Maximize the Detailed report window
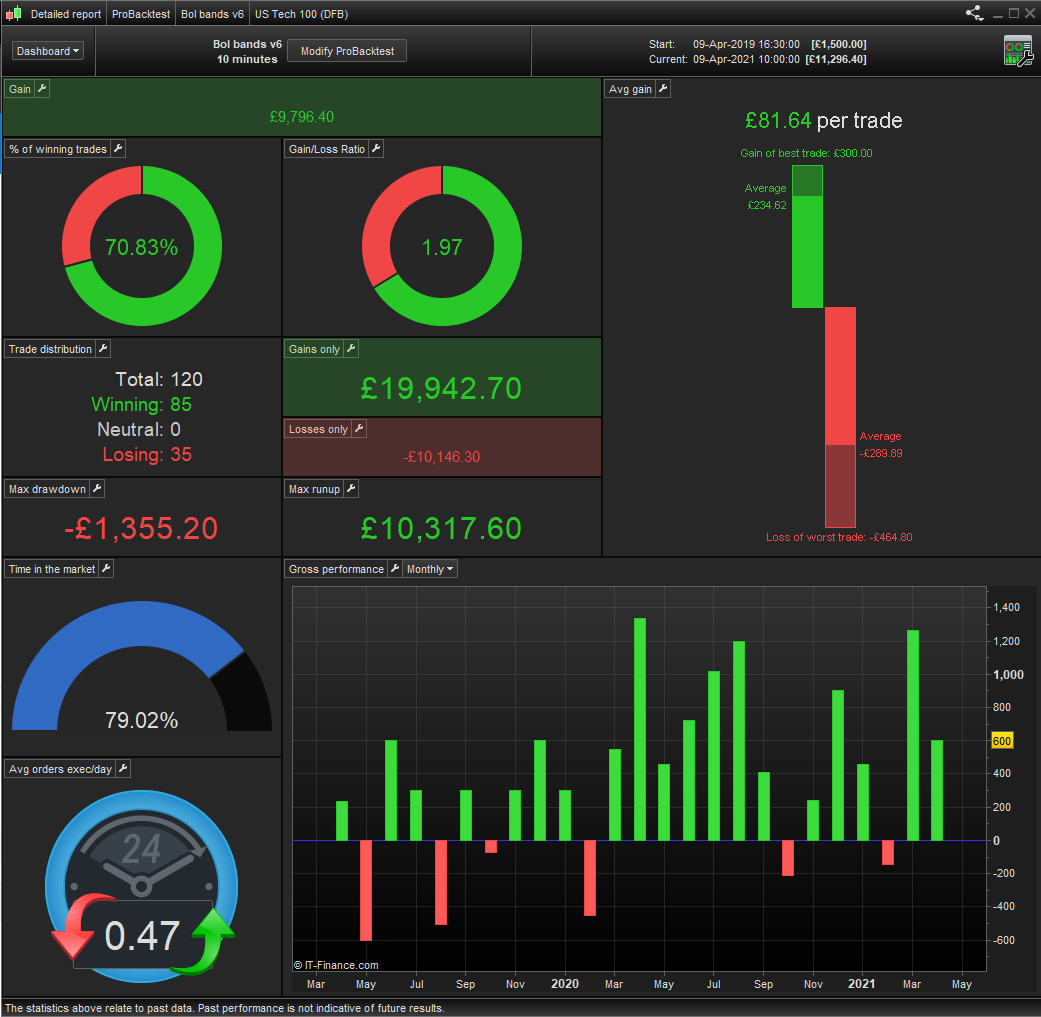Viewport: 1041px width, 1017px height. [1014, 13]
